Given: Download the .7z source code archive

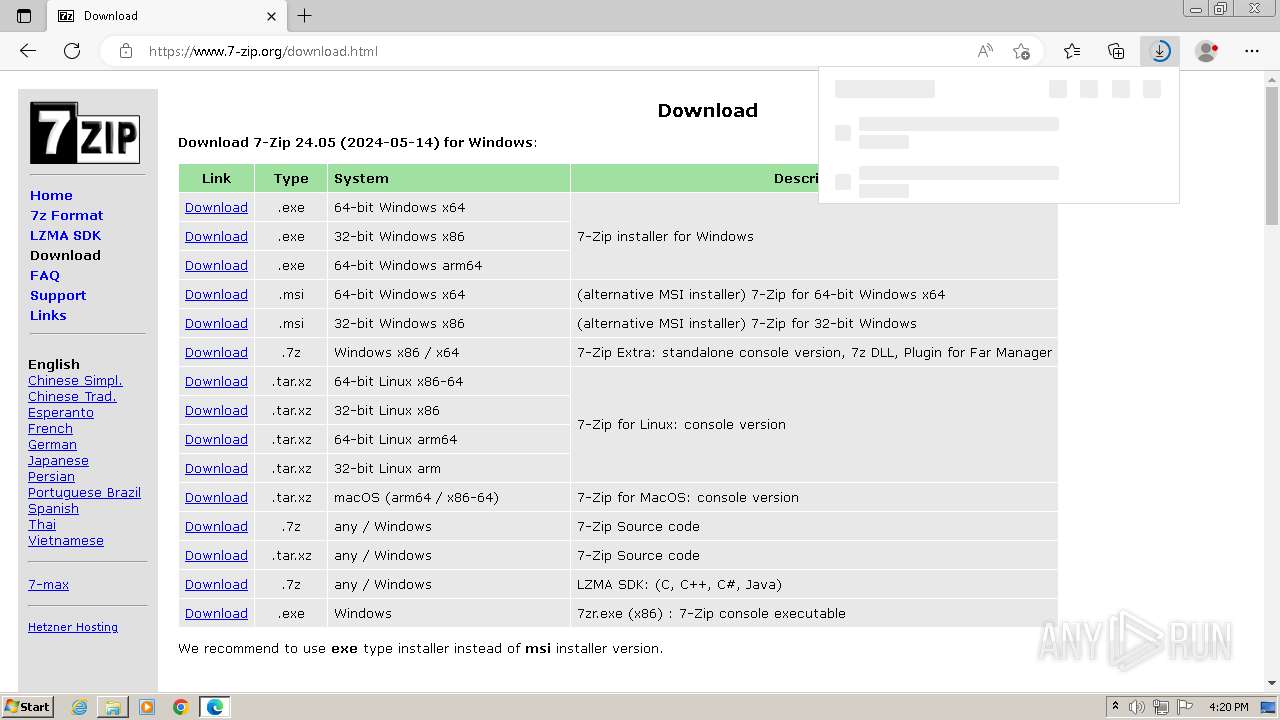Looking at the screenshot, I should click(x=216, y=526).
